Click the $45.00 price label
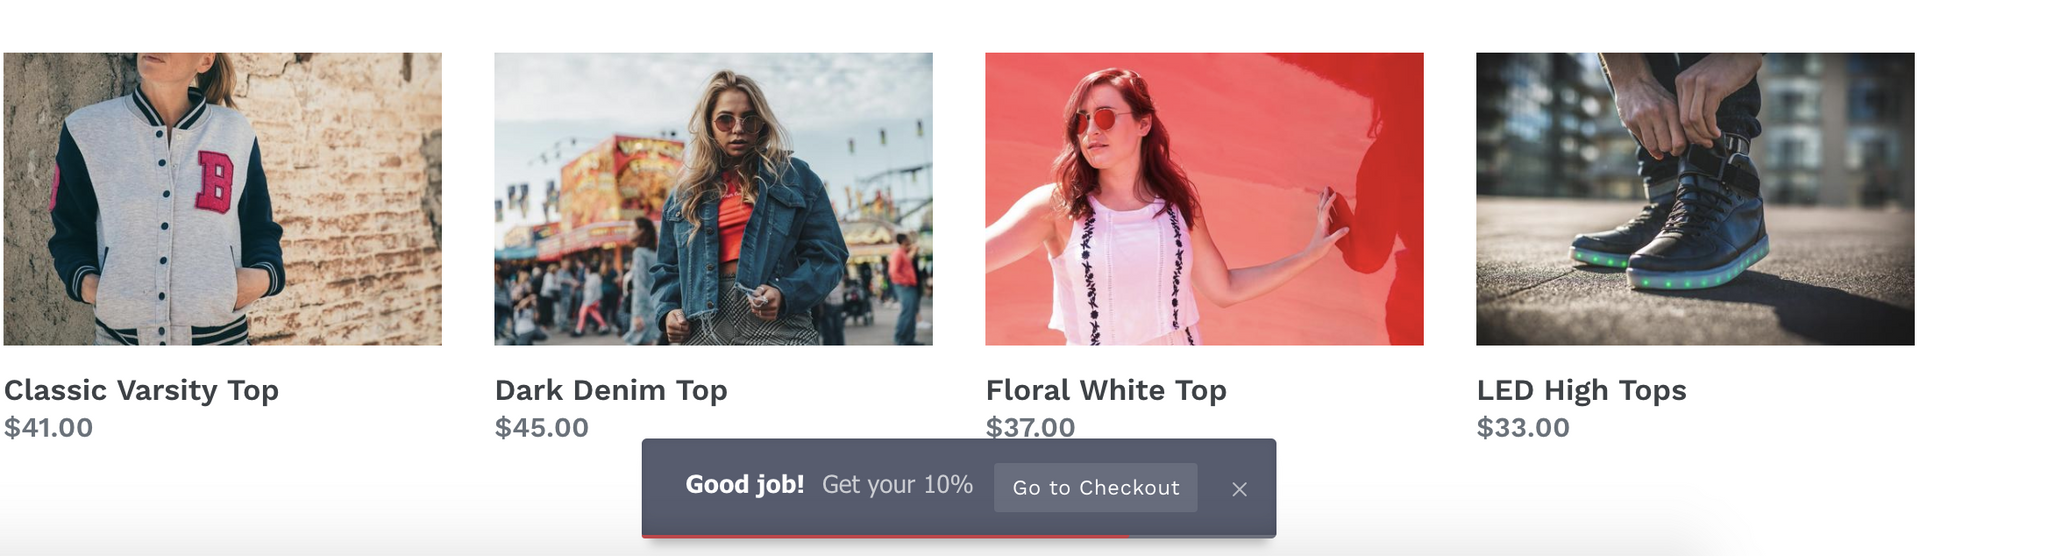Image resolution: width=2048 pixels, height=556 pixels. point(541,428)
